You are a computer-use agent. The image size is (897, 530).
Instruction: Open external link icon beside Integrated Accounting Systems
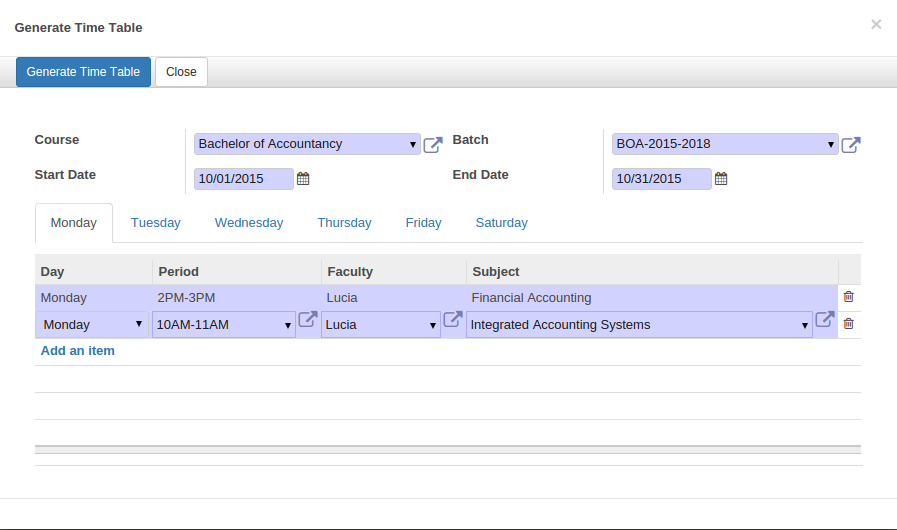click(x=824, y=319)
